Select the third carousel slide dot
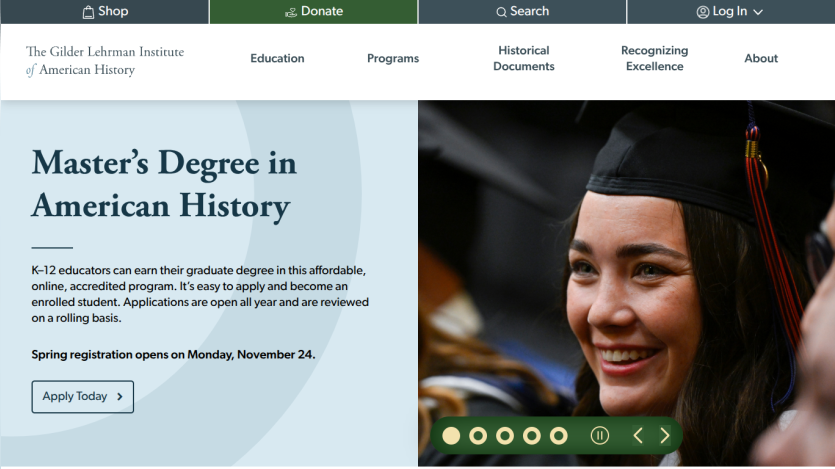Screen dimensions: 835x469 [505, 436]
